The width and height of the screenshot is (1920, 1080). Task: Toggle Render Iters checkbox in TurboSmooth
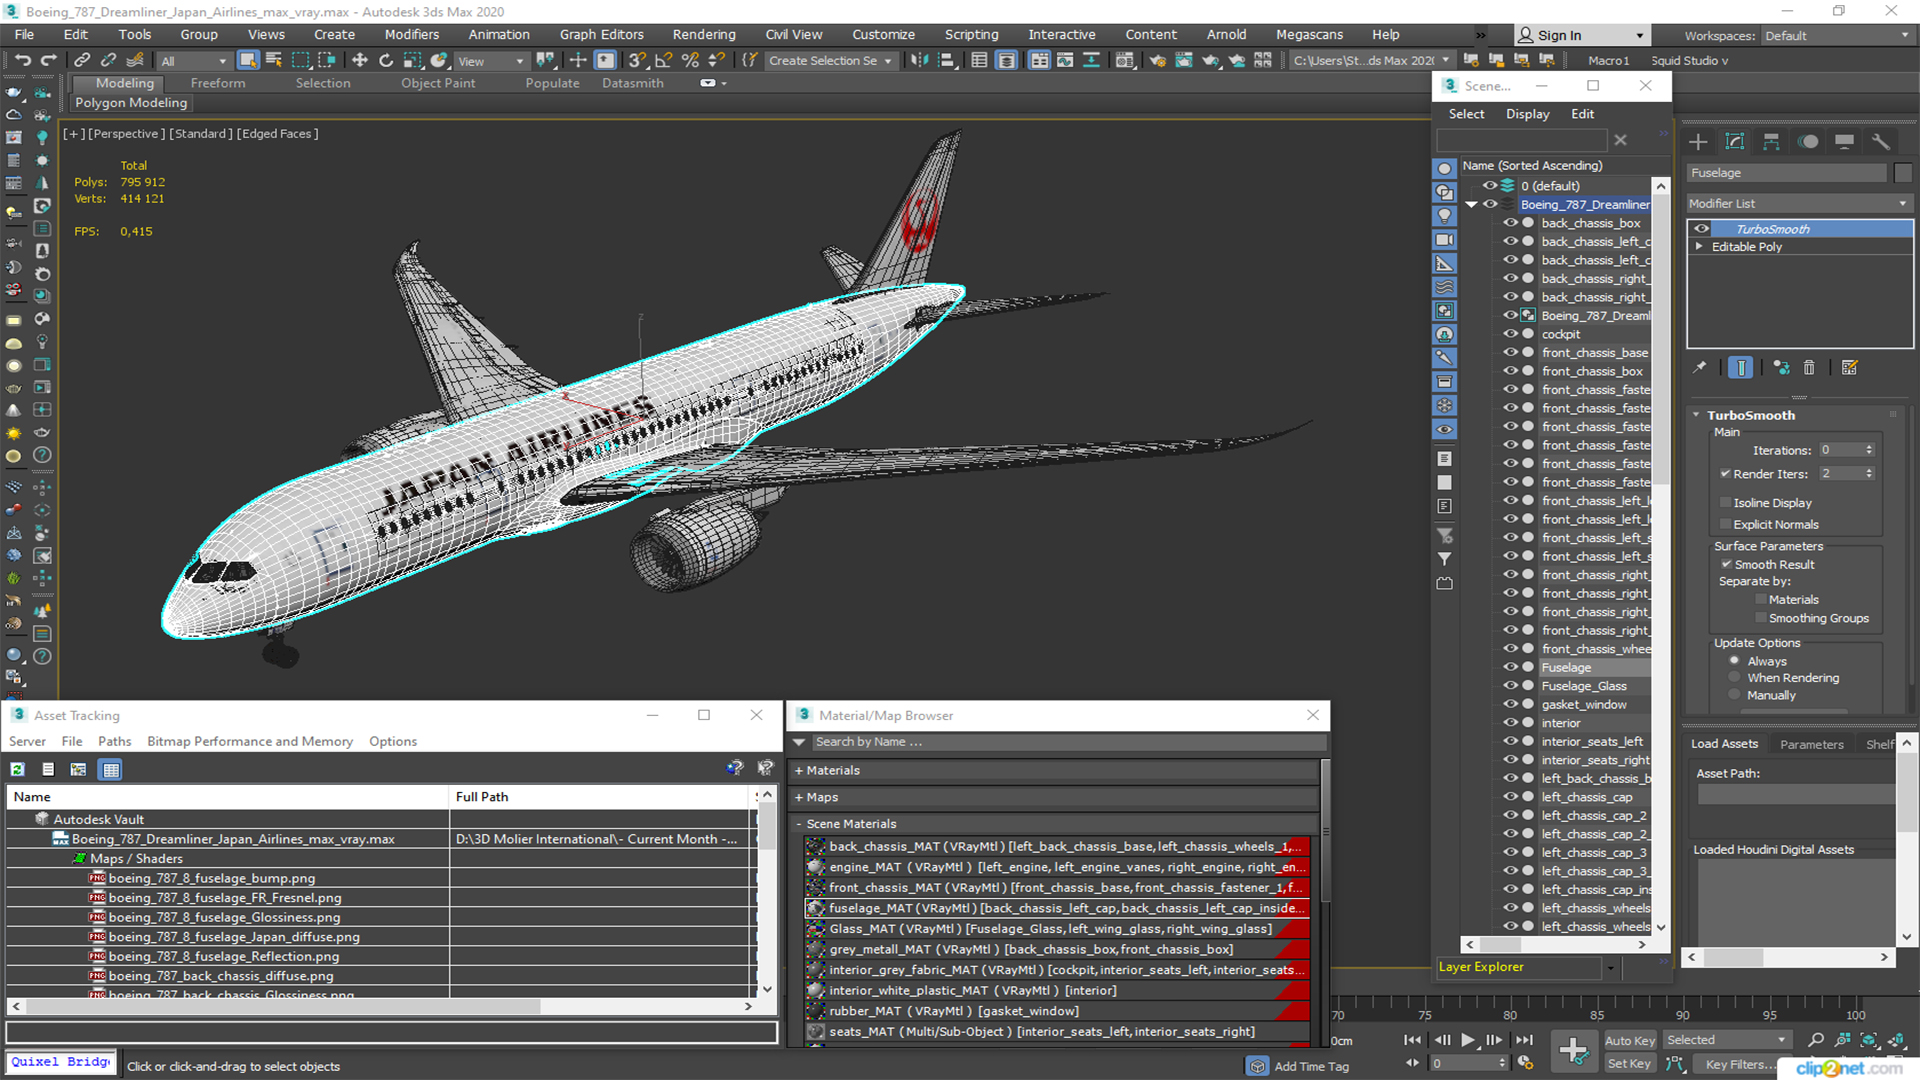[1725, 473]
